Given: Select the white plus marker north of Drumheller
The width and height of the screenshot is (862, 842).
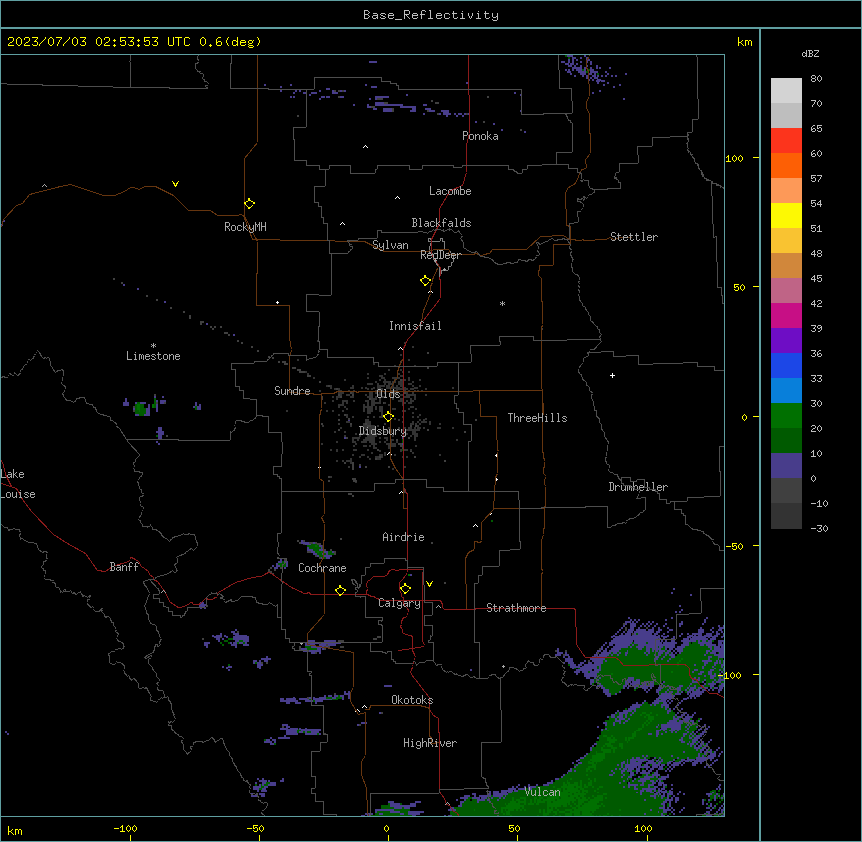Looking at the screenshot, I should pos(612,375).
